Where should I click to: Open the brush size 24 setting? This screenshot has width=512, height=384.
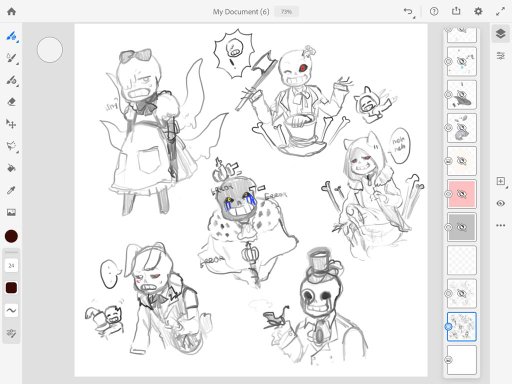[11, 266]
